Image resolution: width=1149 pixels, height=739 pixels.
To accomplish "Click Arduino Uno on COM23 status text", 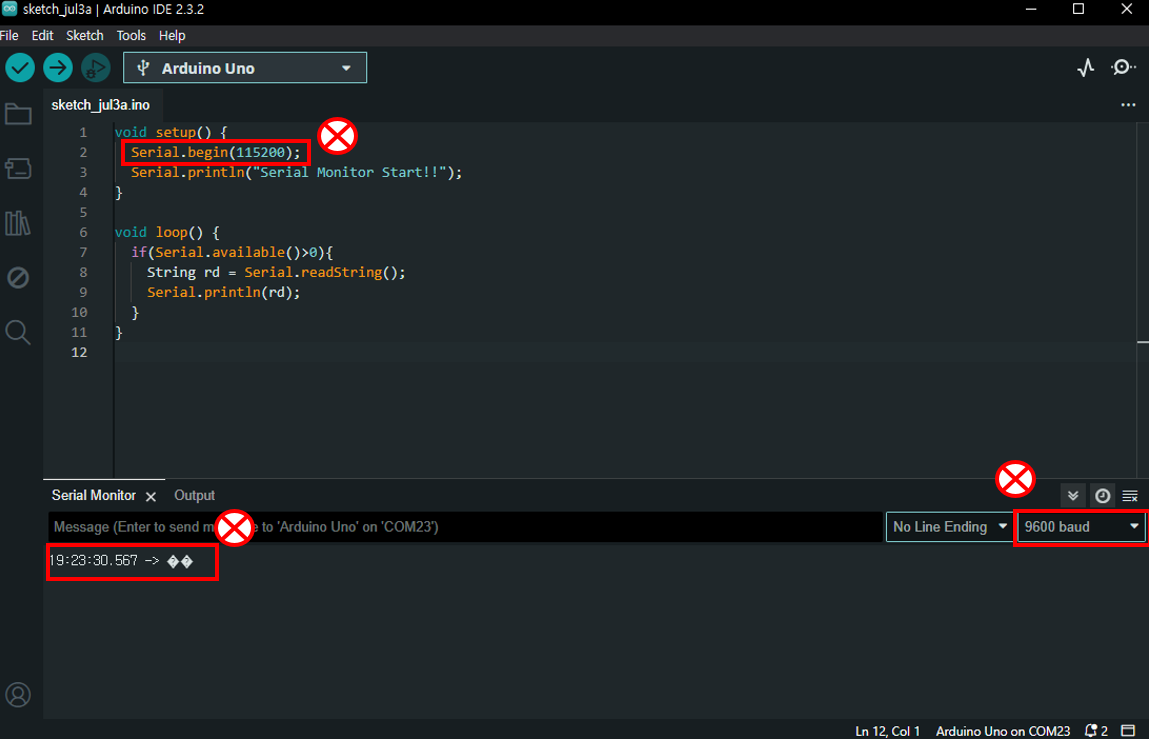I will pos(1003,731).
